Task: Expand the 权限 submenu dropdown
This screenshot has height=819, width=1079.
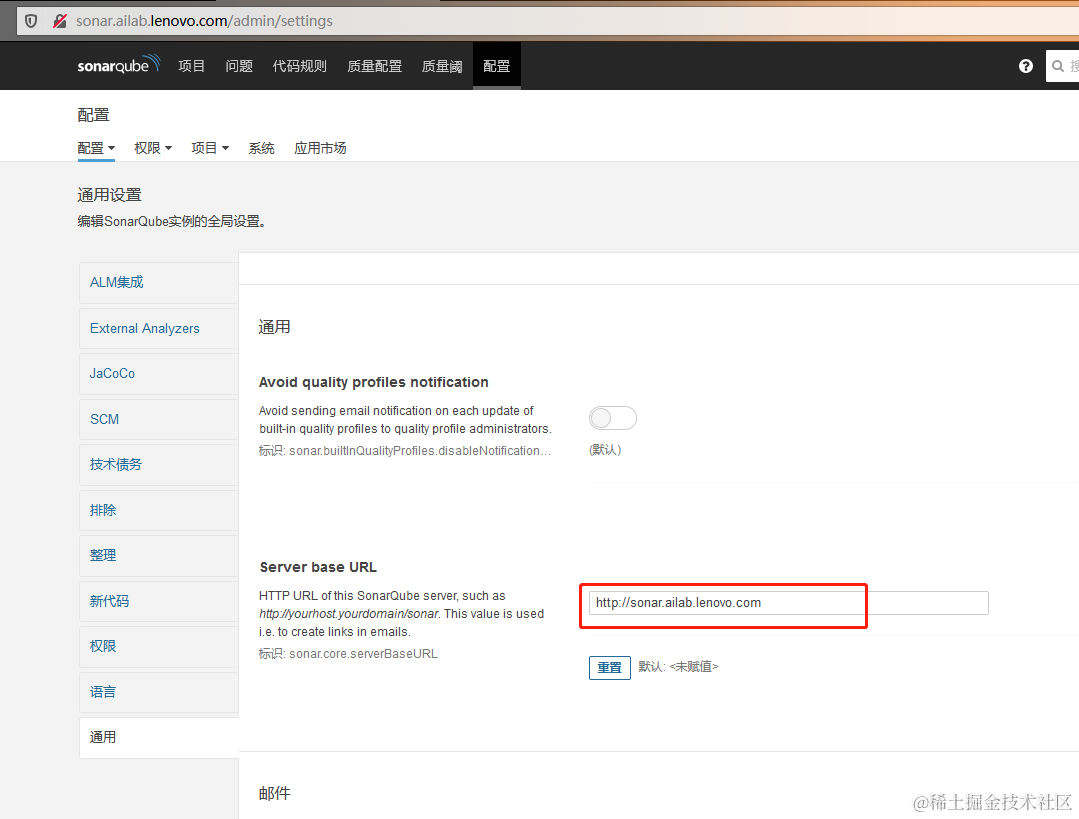Action: (x=153, y=148)
